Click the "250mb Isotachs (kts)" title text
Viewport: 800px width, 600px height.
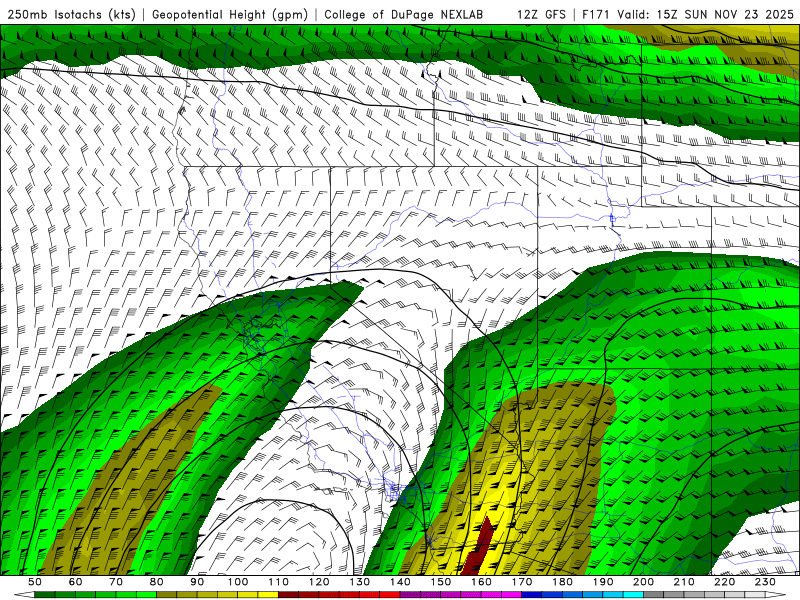71,14
